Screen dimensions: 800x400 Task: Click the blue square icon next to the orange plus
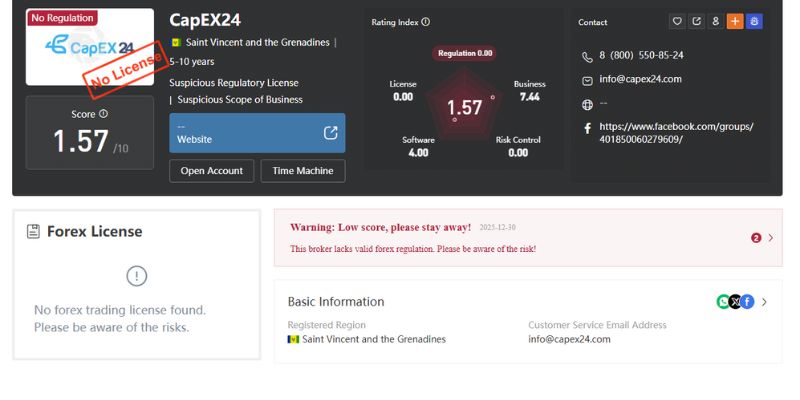754,21
